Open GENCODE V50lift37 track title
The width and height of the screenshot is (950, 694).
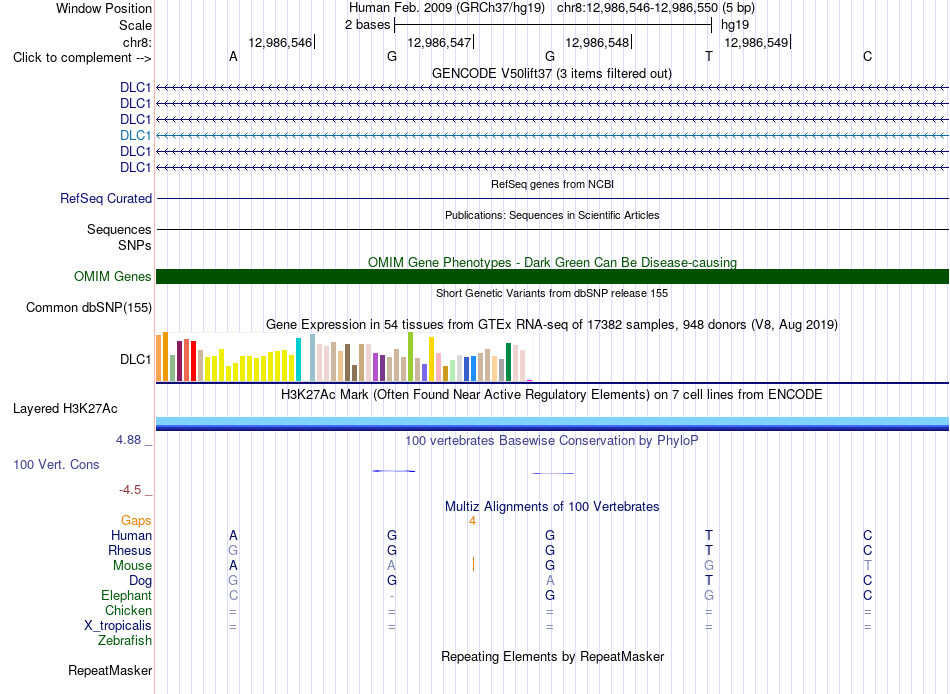[x=552, y=73]
